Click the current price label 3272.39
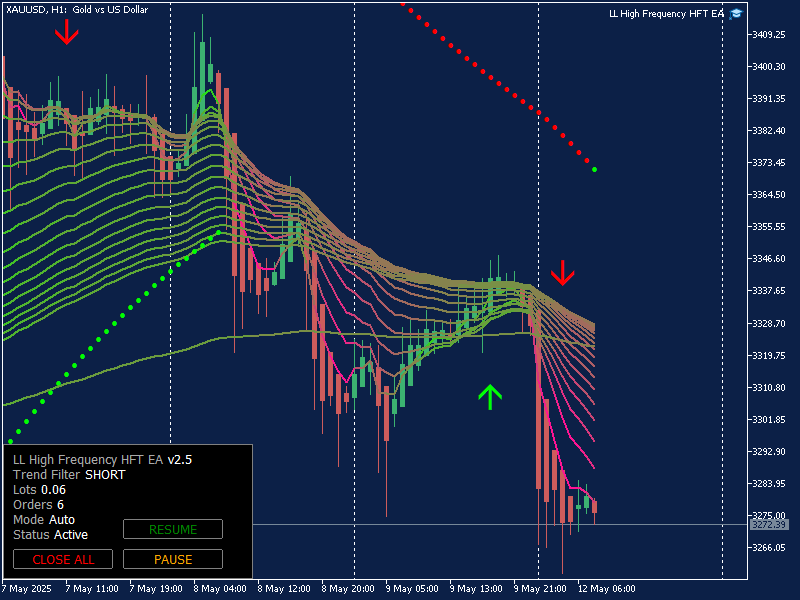 [769, 524]
